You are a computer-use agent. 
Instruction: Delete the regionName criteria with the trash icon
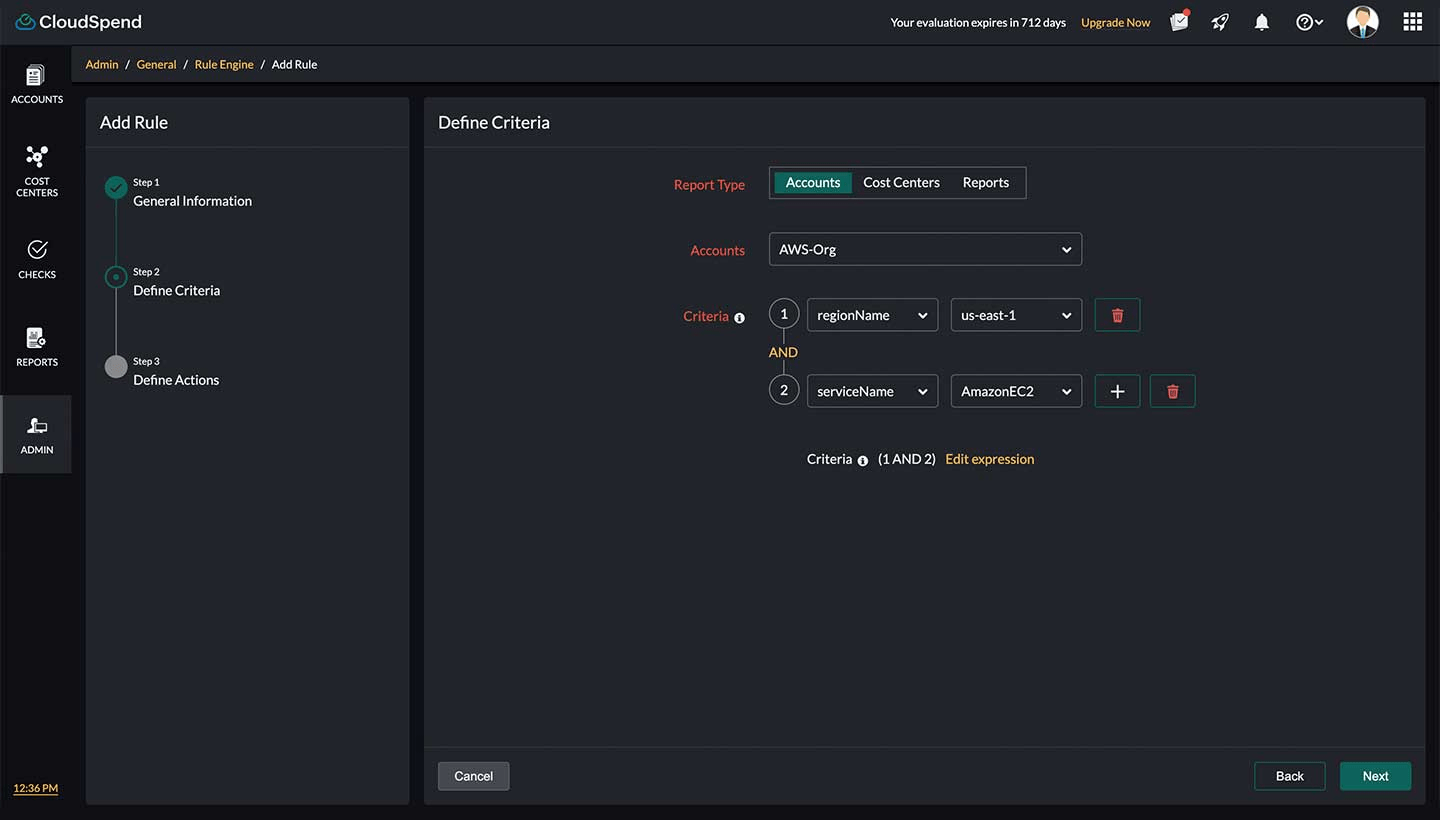click(1117, 314)
